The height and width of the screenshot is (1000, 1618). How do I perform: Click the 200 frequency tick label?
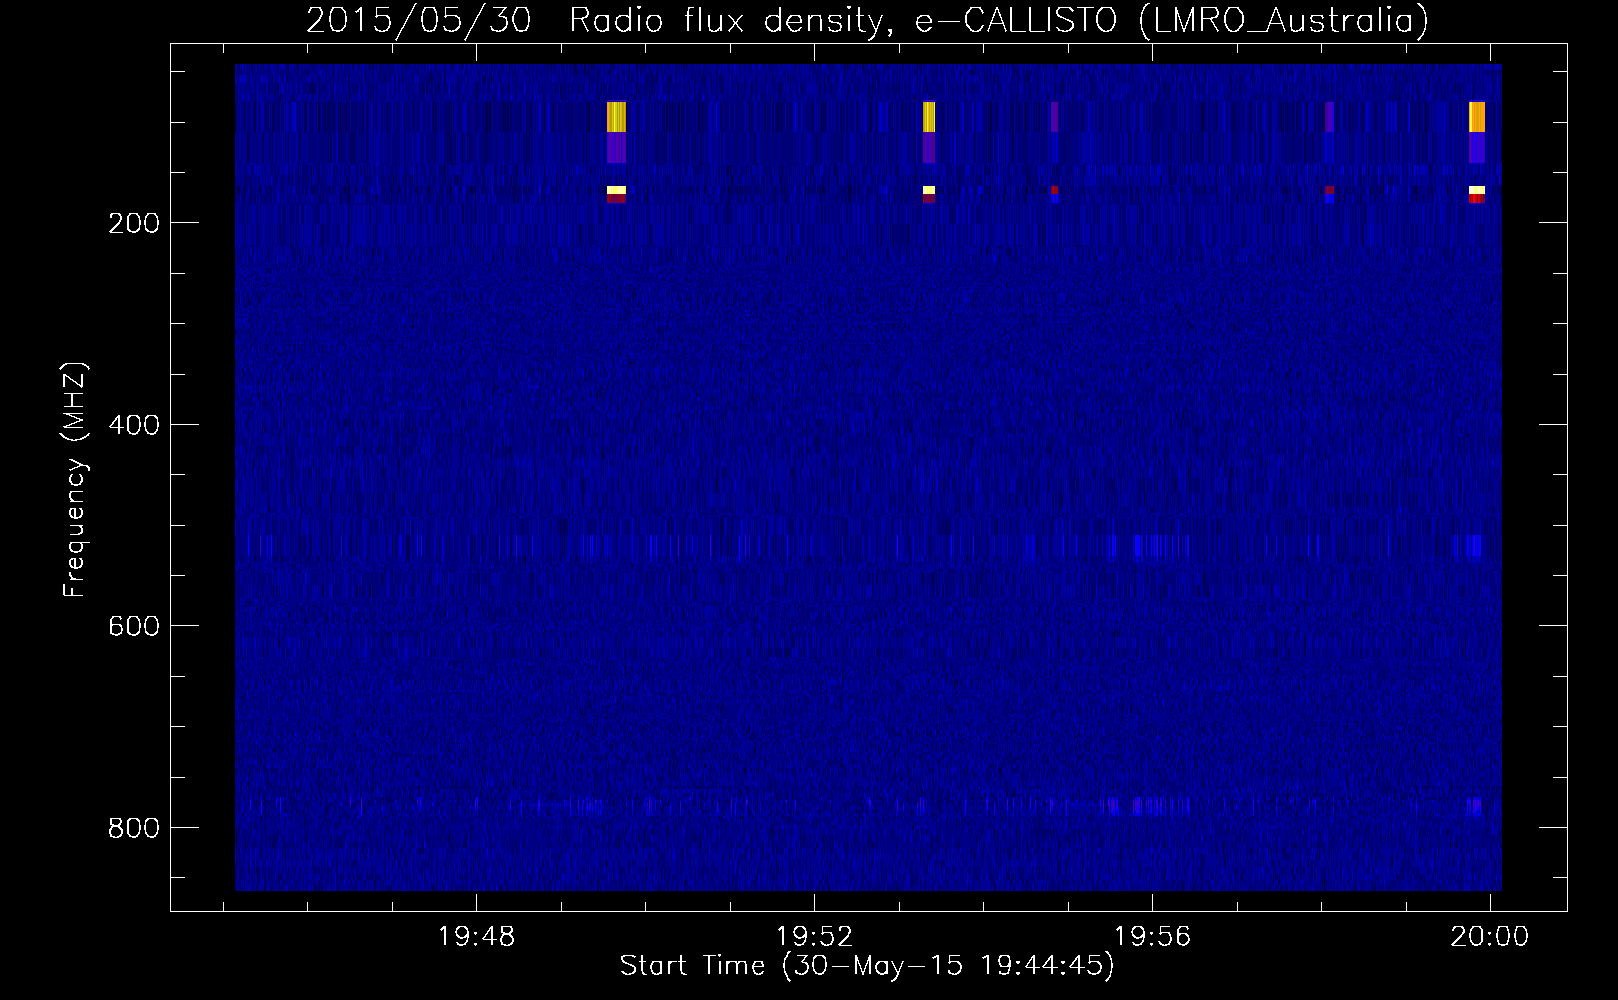coord(134,223)
